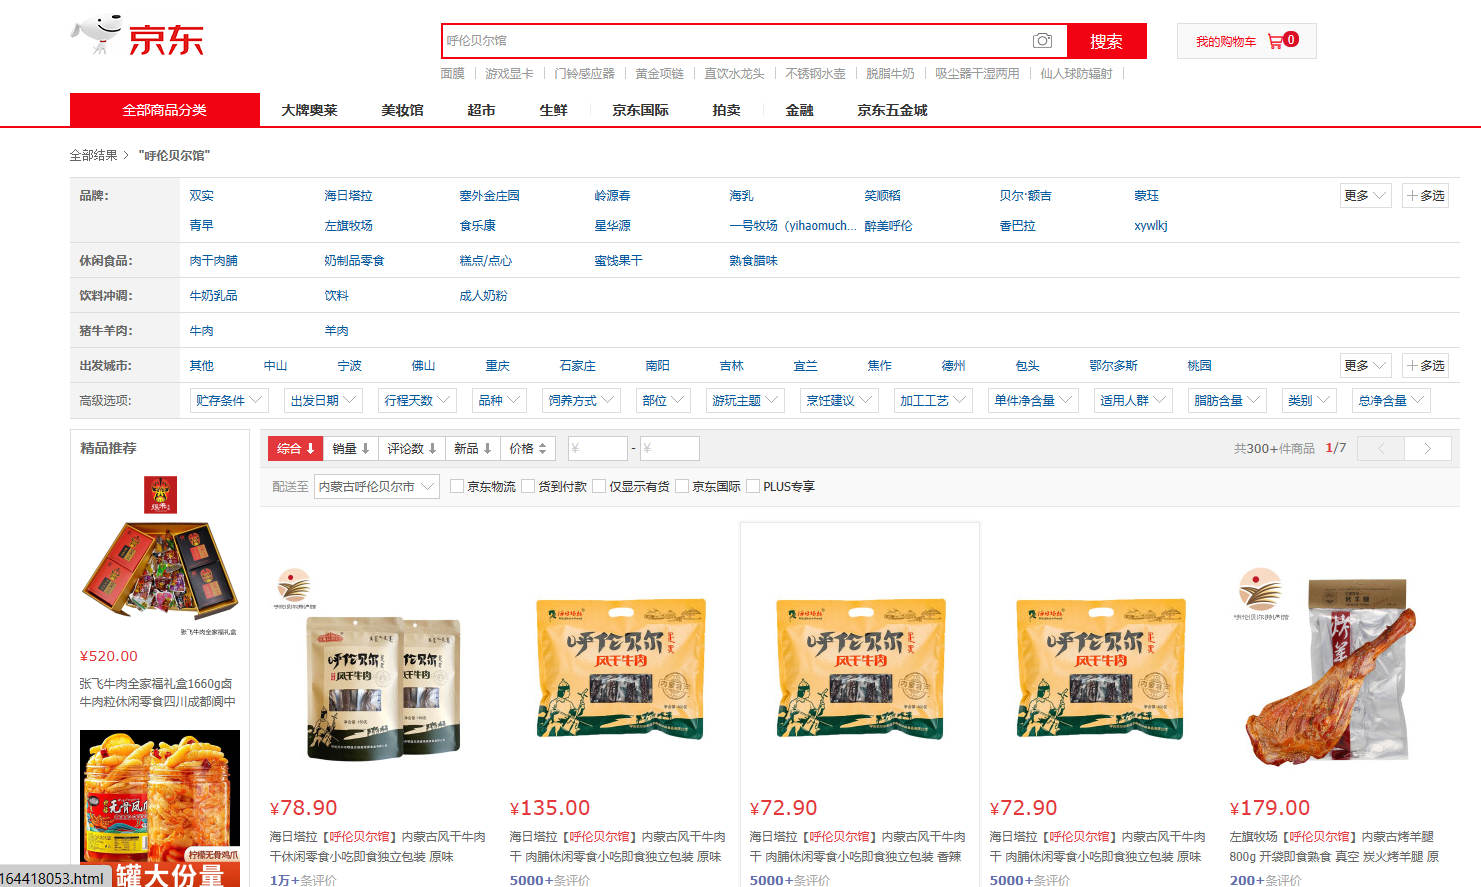Click the 搜索 button
The width and height of the screenshot is (1481, 887).
[1106, 41]
